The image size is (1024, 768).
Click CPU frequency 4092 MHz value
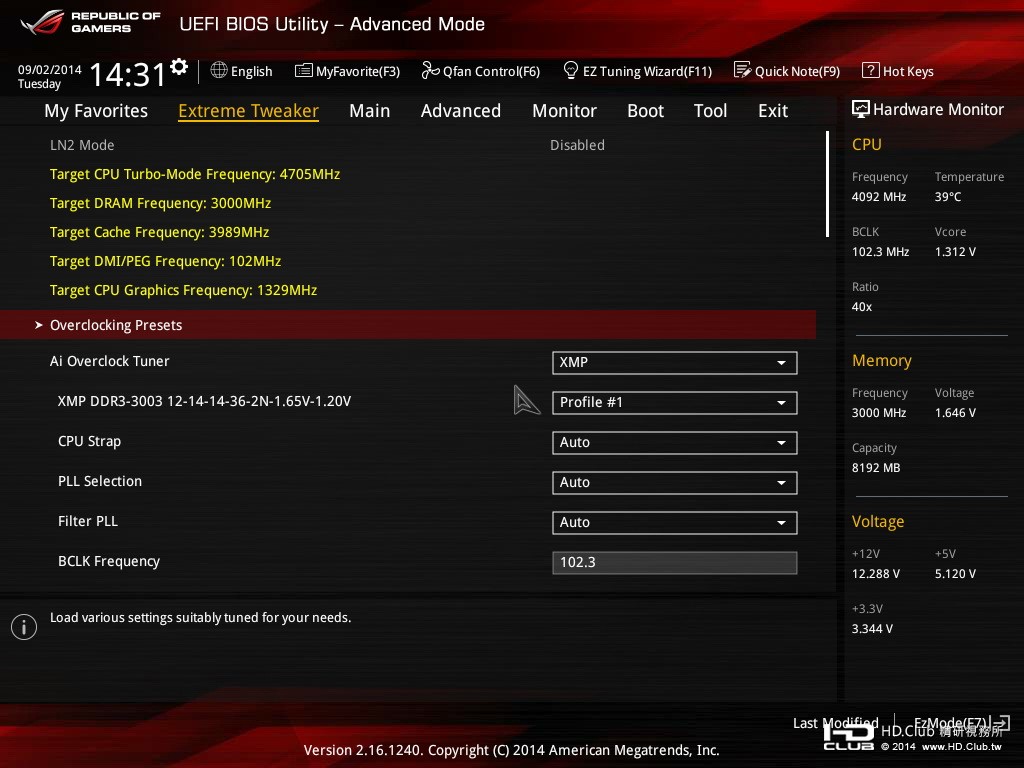(879, 197)
